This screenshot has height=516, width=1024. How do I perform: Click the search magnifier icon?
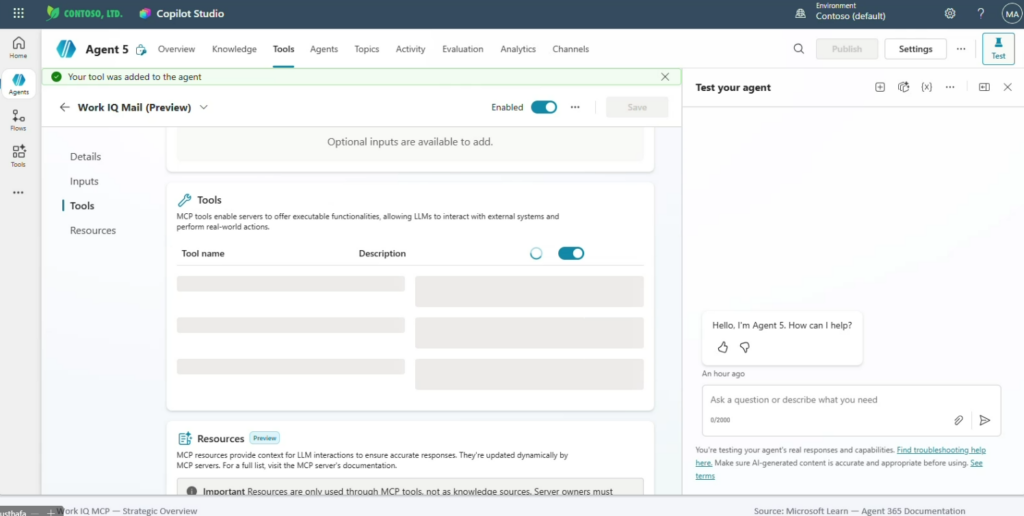point(798,49)
